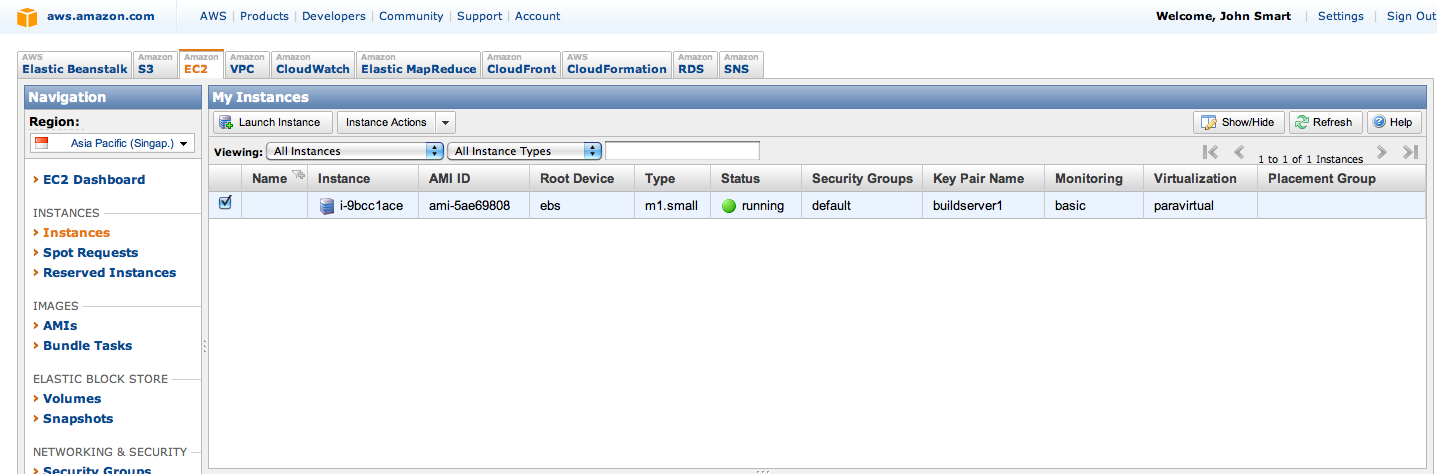This screenshot has height=474, width=1437.
Task: Switch to the SNS tab
Action: click(x=741, y=64)
